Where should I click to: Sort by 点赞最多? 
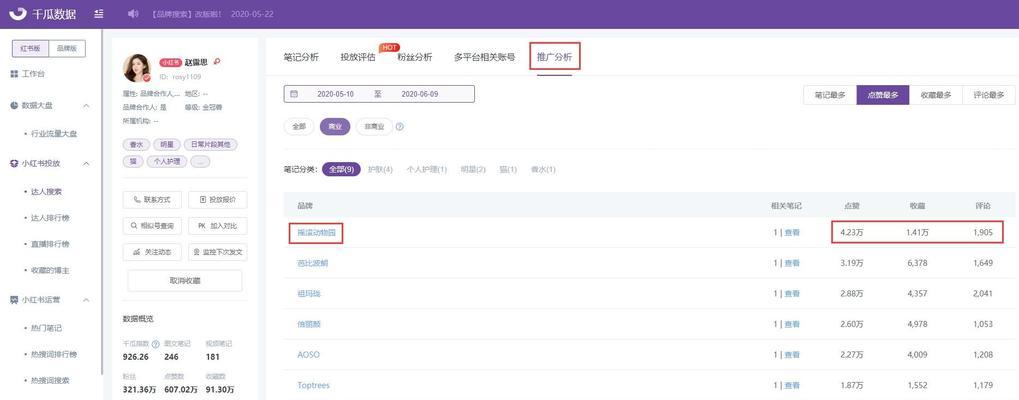(883, 95)
